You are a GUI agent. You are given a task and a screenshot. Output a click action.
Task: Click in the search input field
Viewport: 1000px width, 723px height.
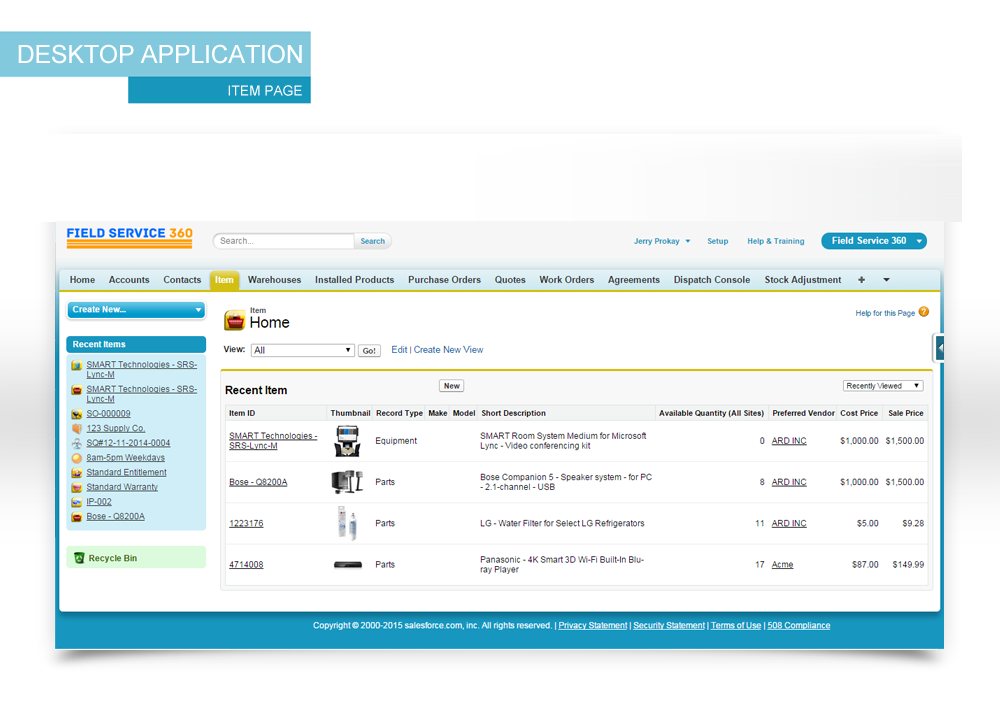pos(285,241)
